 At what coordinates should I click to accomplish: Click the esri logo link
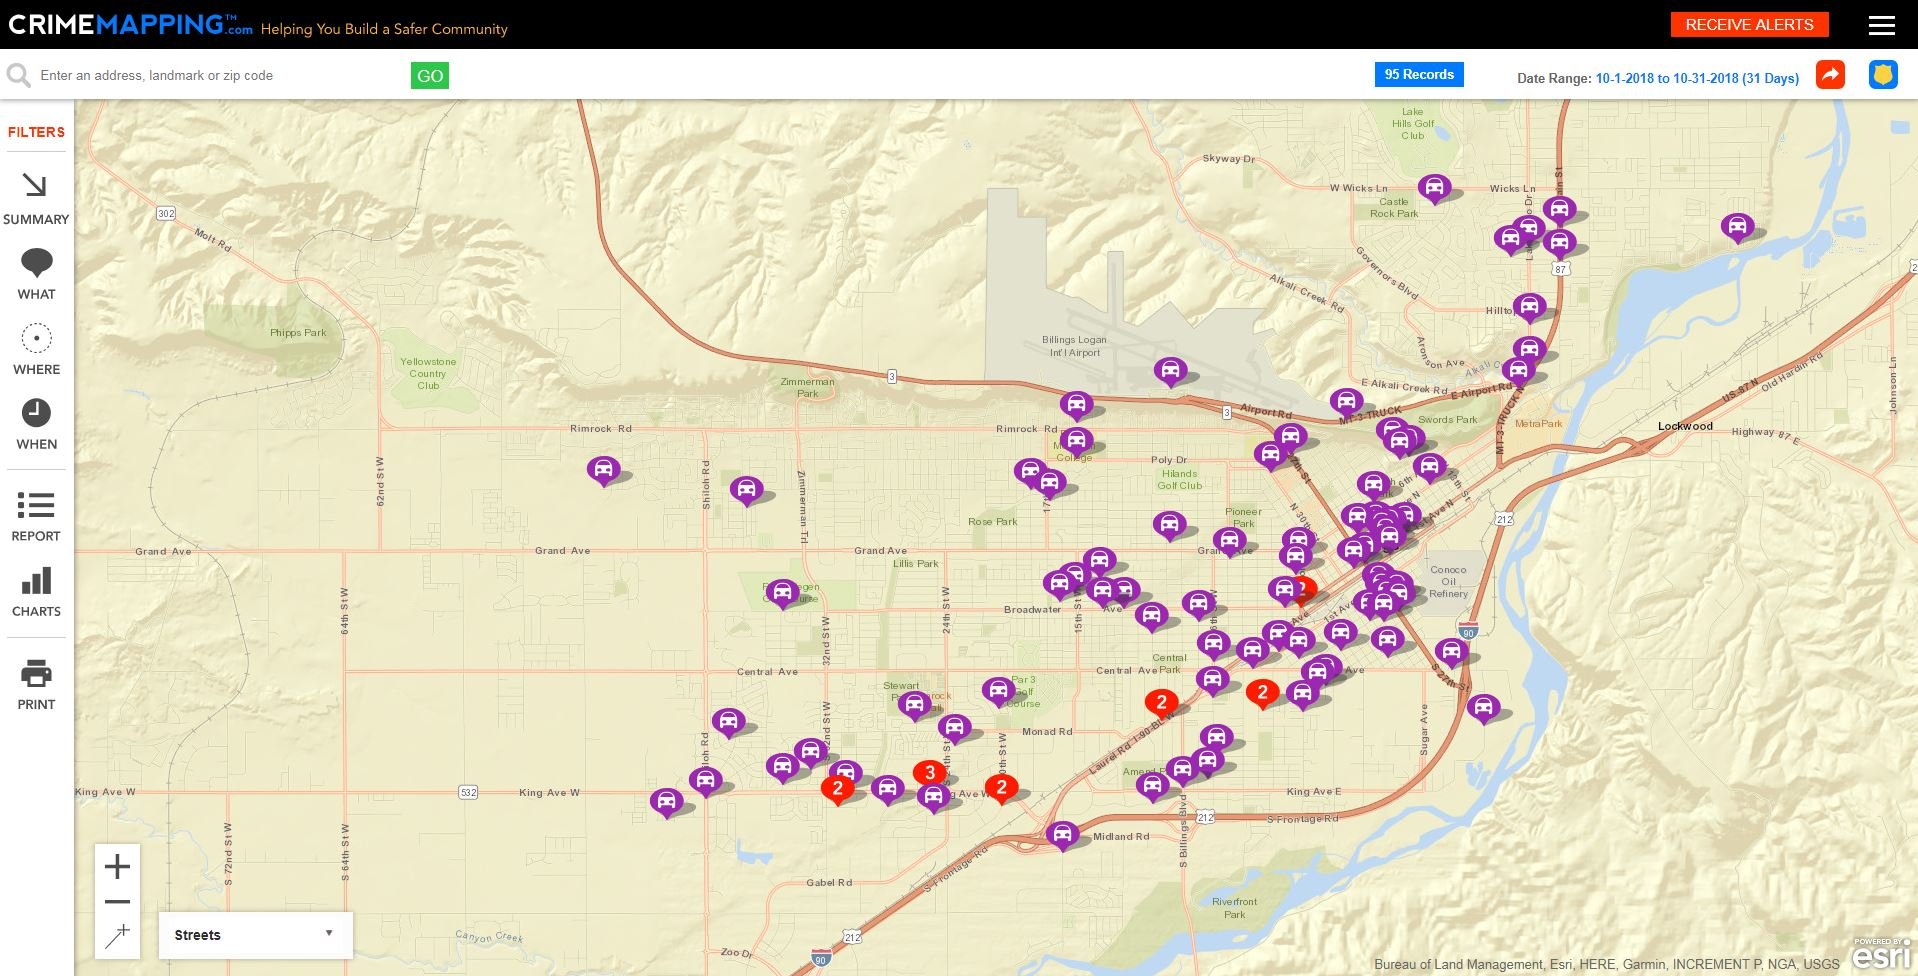point(1881,955)
